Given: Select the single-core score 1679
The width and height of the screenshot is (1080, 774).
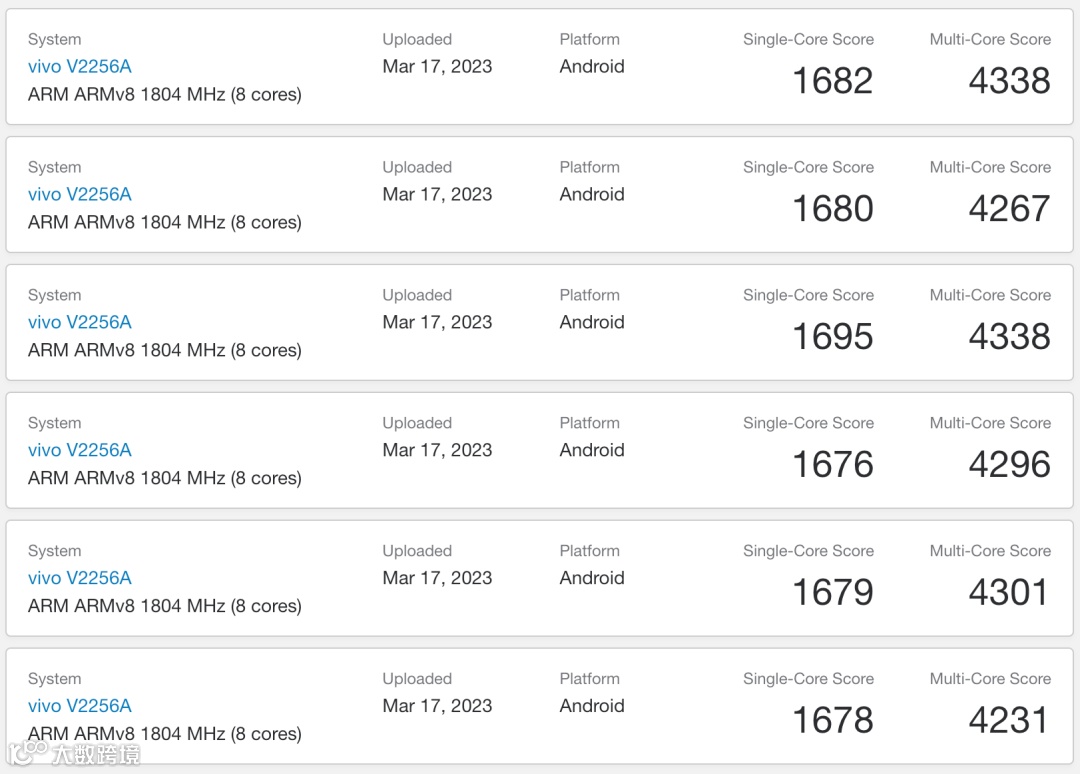Looking at the screenshot, I should point(832,593).
